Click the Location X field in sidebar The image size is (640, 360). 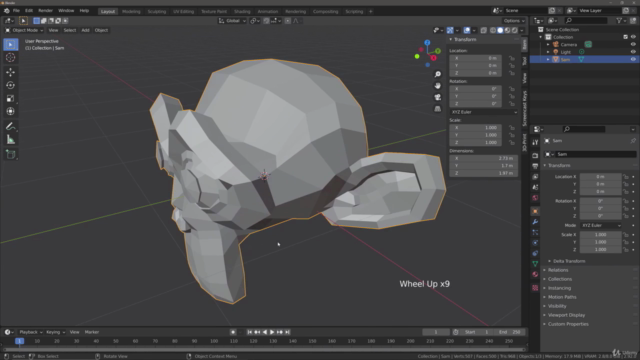(476, 58)
